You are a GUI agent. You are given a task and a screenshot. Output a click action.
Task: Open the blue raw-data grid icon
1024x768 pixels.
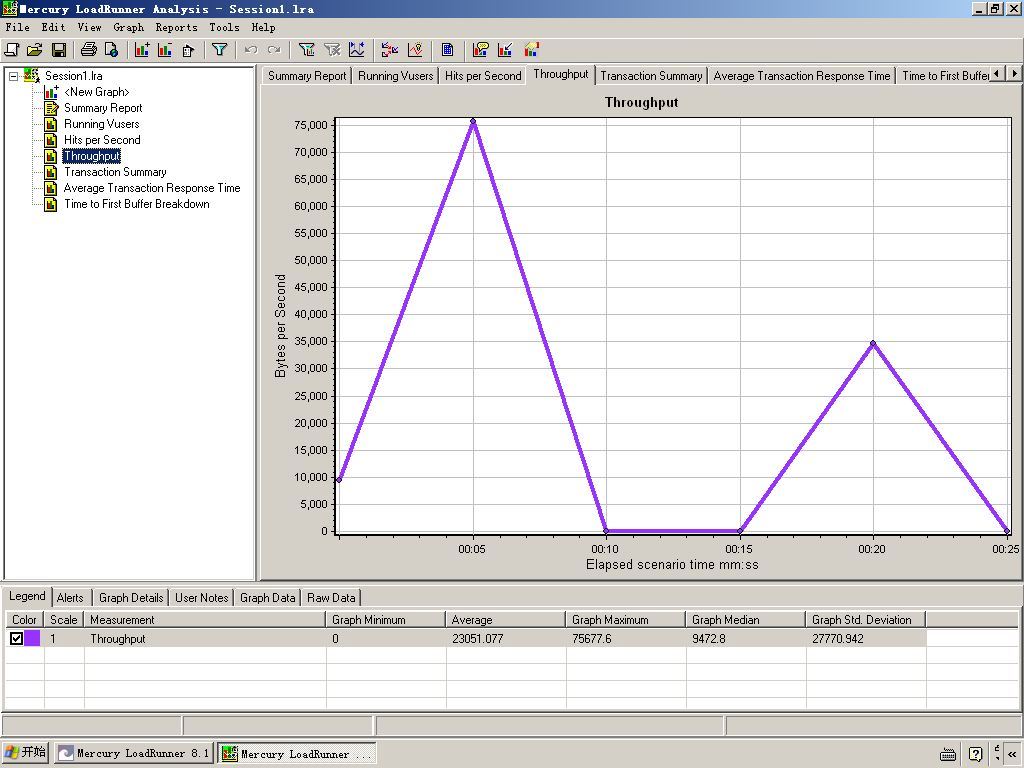[447, 50]
